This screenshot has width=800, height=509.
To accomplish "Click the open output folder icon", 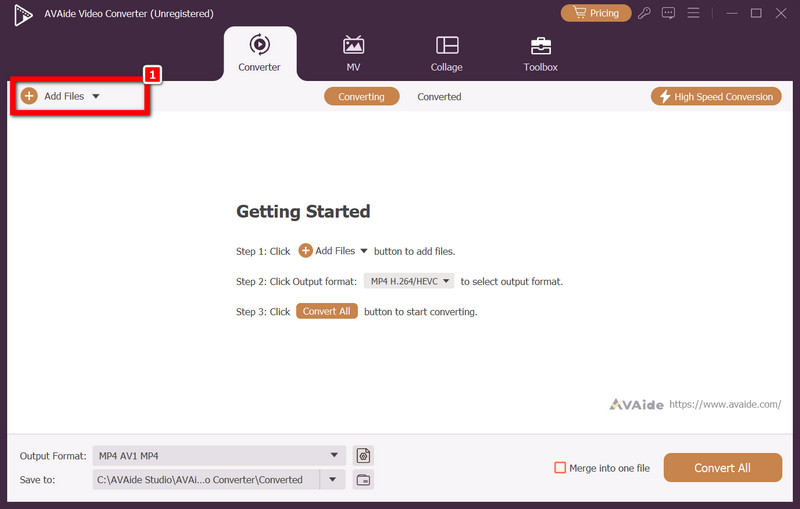I will pos(363,480).
